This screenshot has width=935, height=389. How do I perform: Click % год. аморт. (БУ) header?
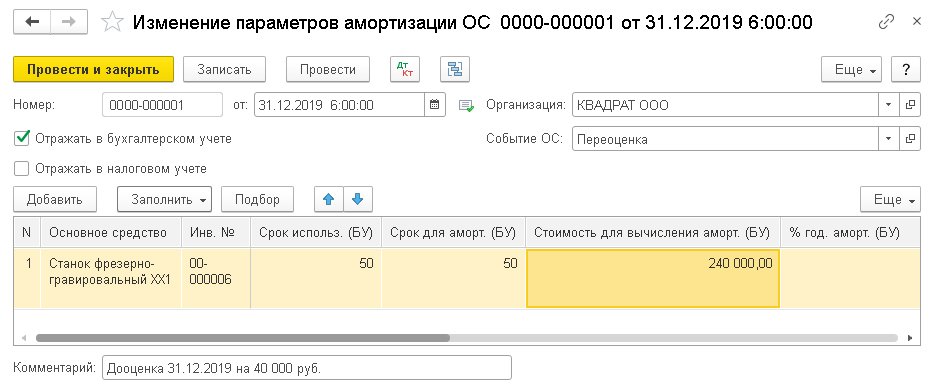click(850, 232)
